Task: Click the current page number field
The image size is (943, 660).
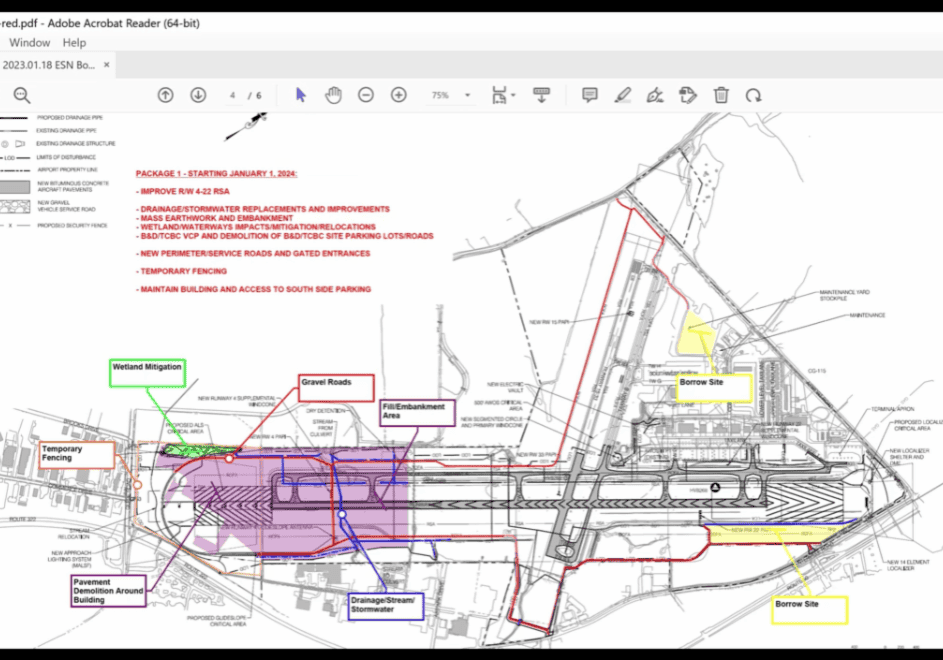Action: pos(232,95)
